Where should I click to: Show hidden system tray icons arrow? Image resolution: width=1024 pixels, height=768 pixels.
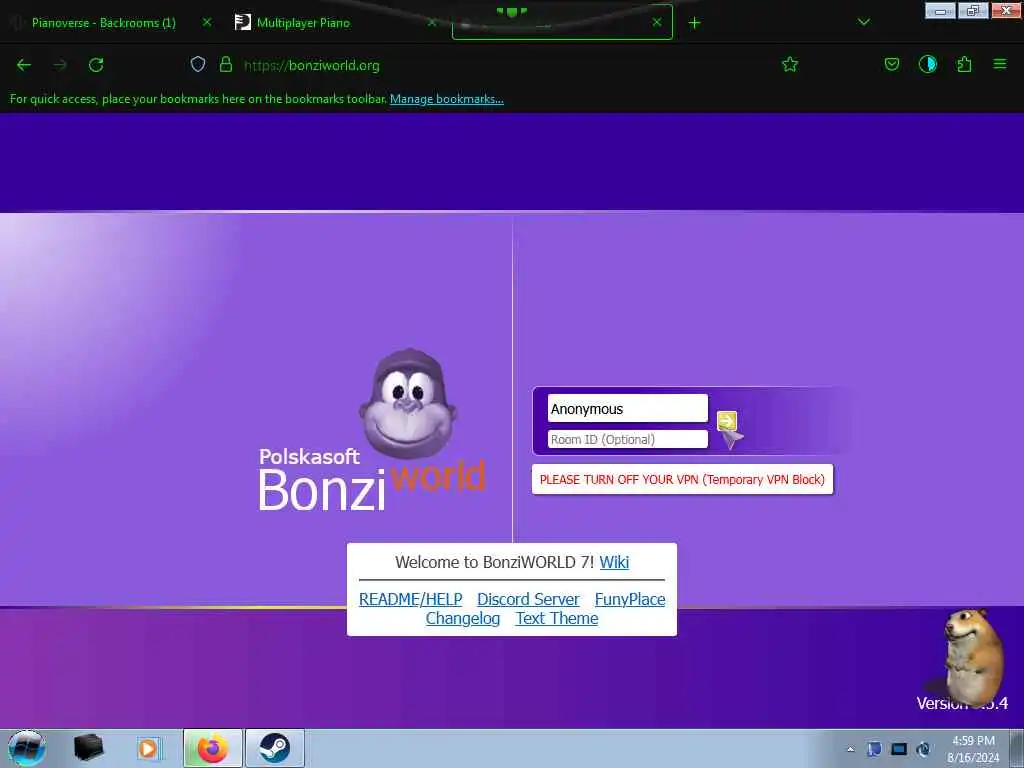point(850,749)
